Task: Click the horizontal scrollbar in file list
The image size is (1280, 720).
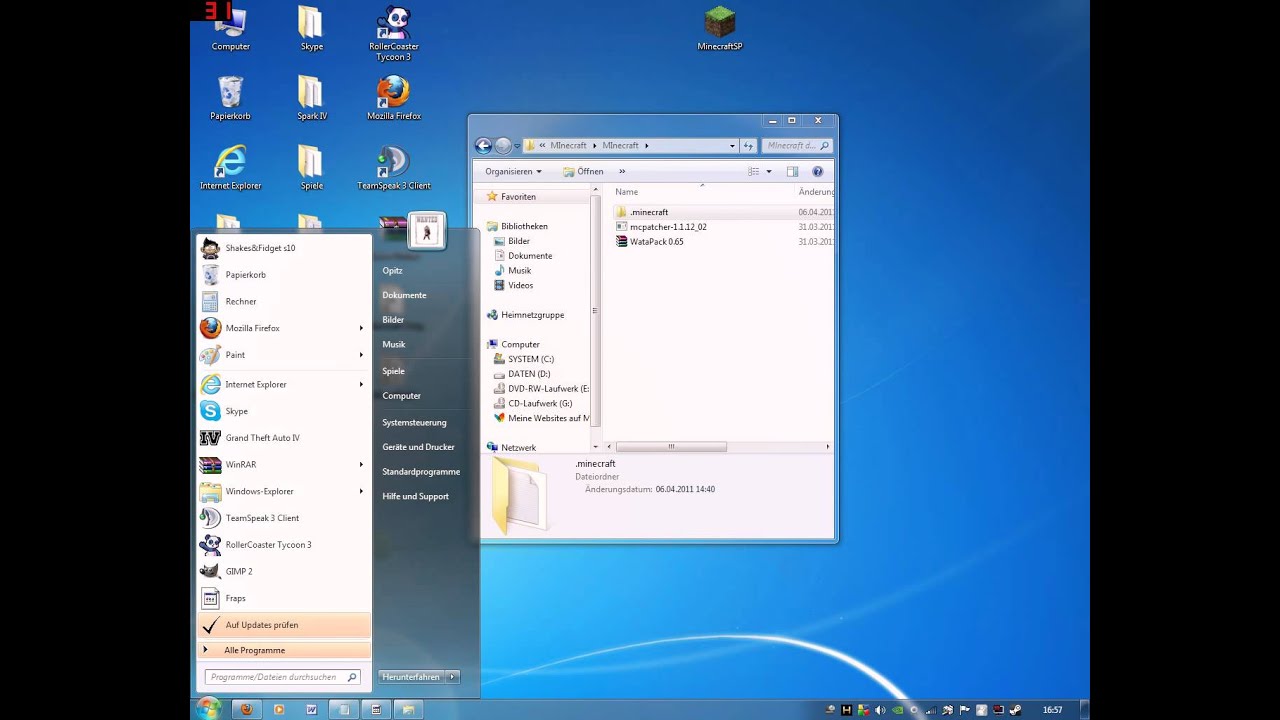Action: pyautogui.click(x=670, y=447)
